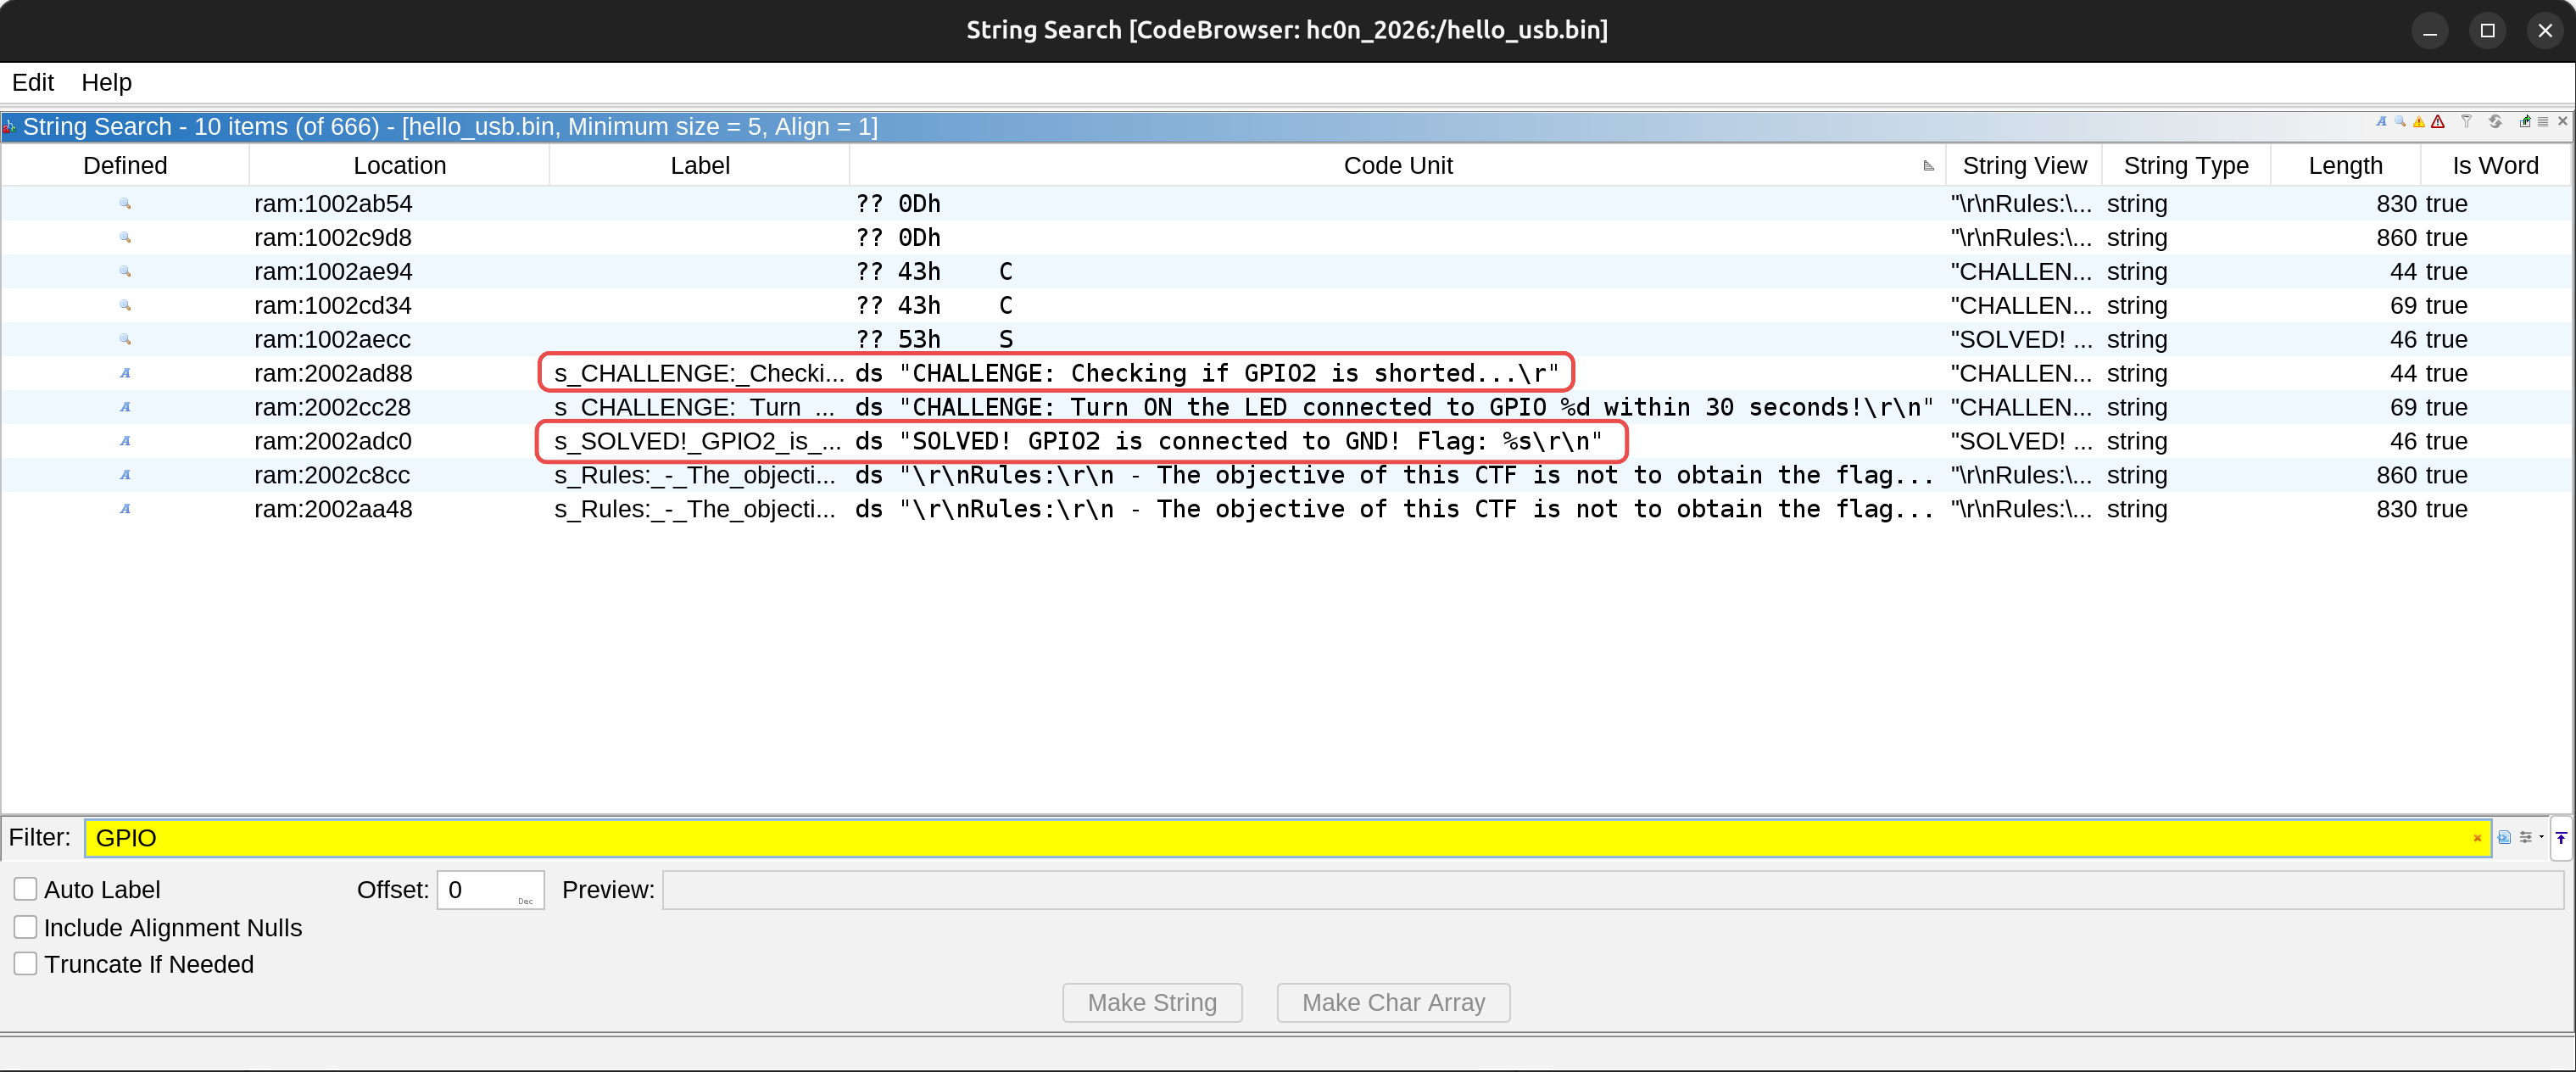
Task: Open the column filter dialog icon beside the filter
Action: tap(2504, 838)
